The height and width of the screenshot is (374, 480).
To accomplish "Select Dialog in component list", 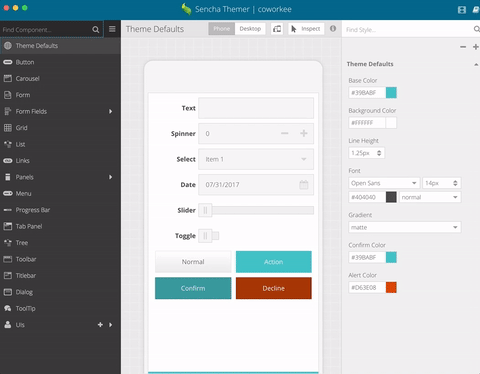I will coord(60,292).
